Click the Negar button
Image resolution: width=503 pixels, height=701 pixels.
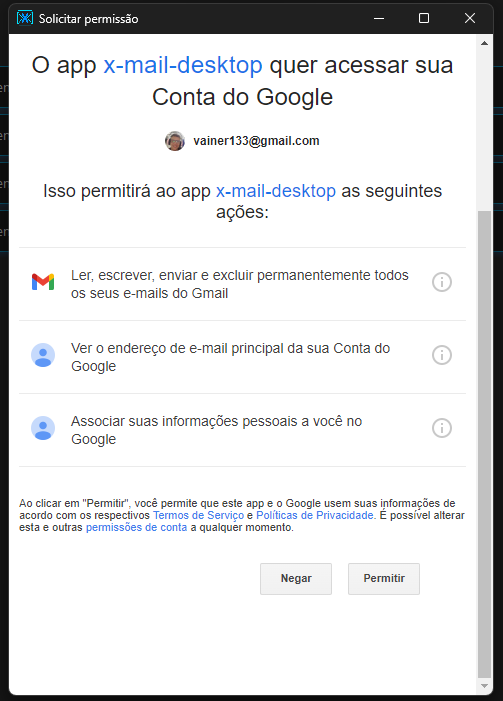click(x=296, y=579)
